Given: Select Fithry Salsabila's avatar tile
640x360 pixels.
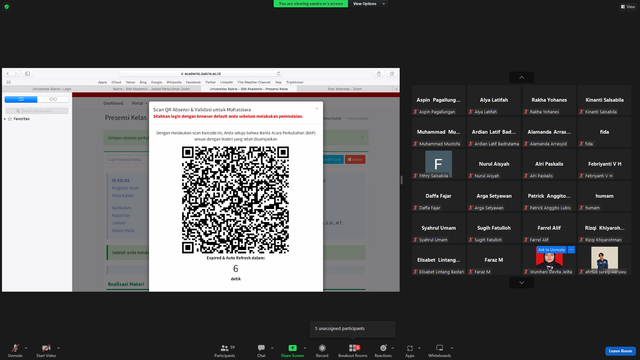Looking at the screenshot, I should [438, 164].
